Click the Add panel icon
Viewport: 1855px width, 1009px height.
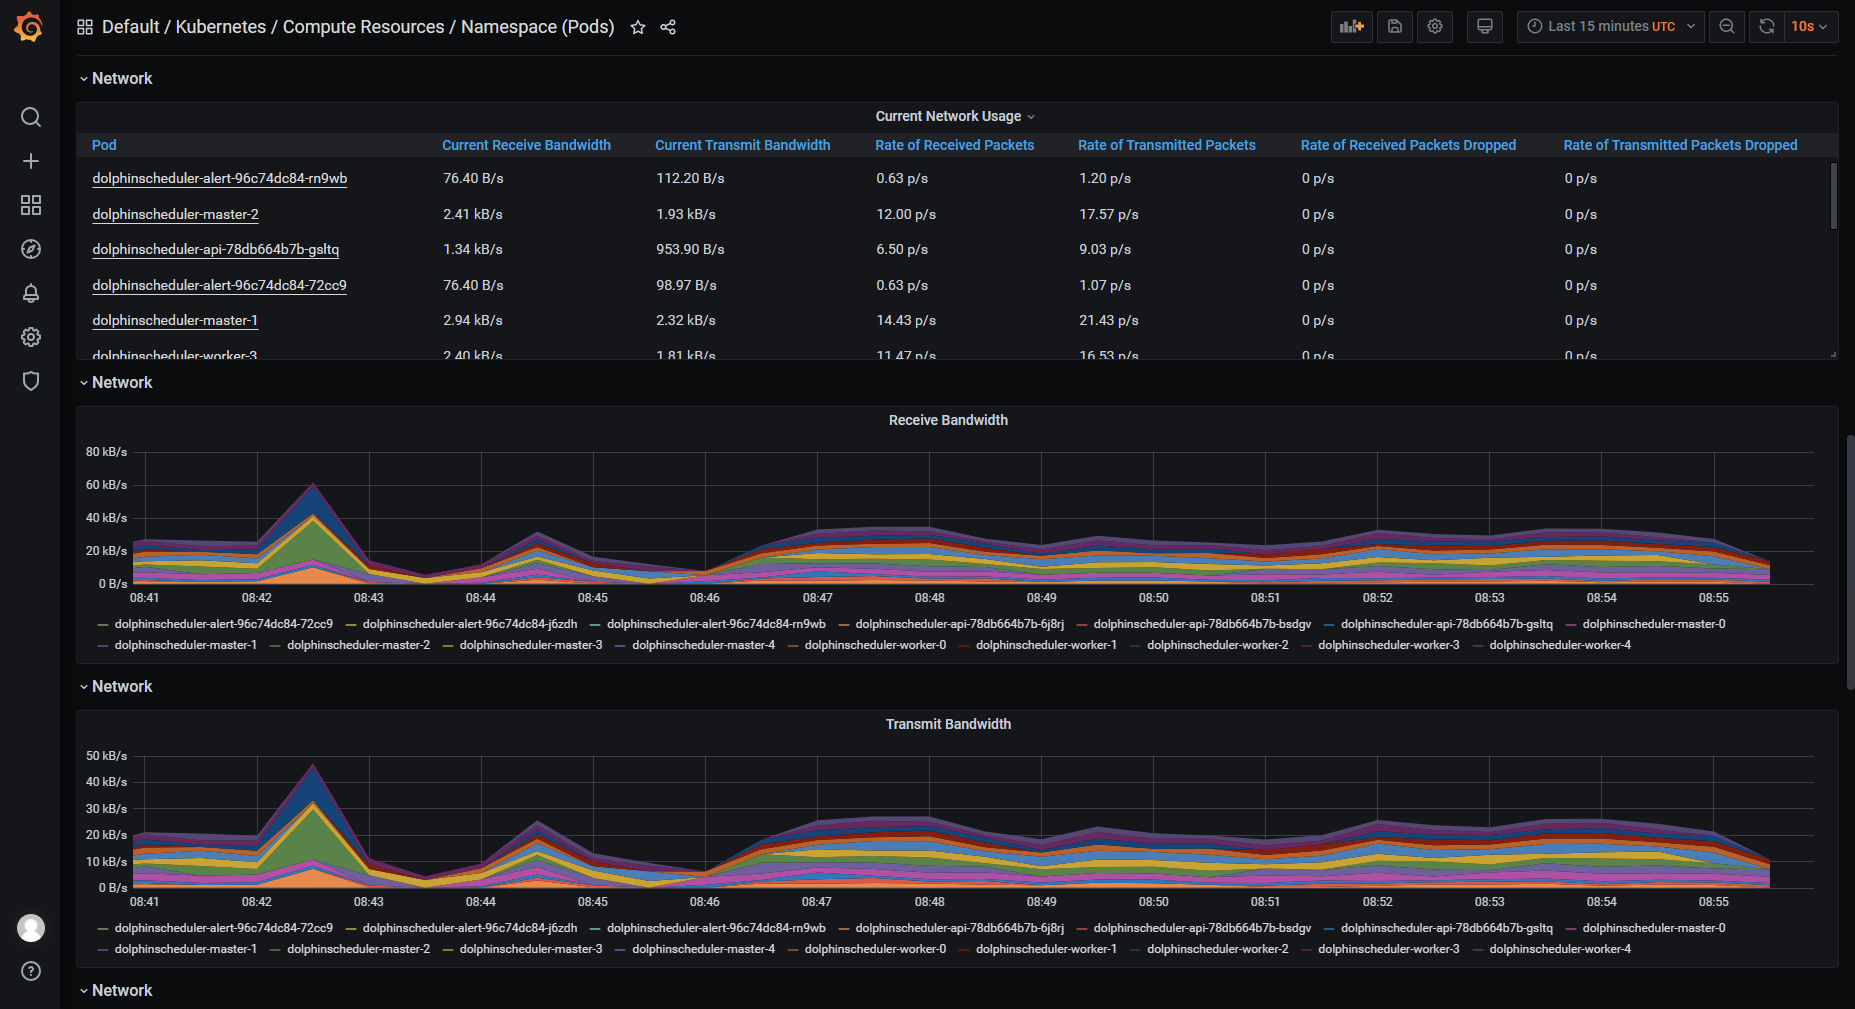(1351, 27)
